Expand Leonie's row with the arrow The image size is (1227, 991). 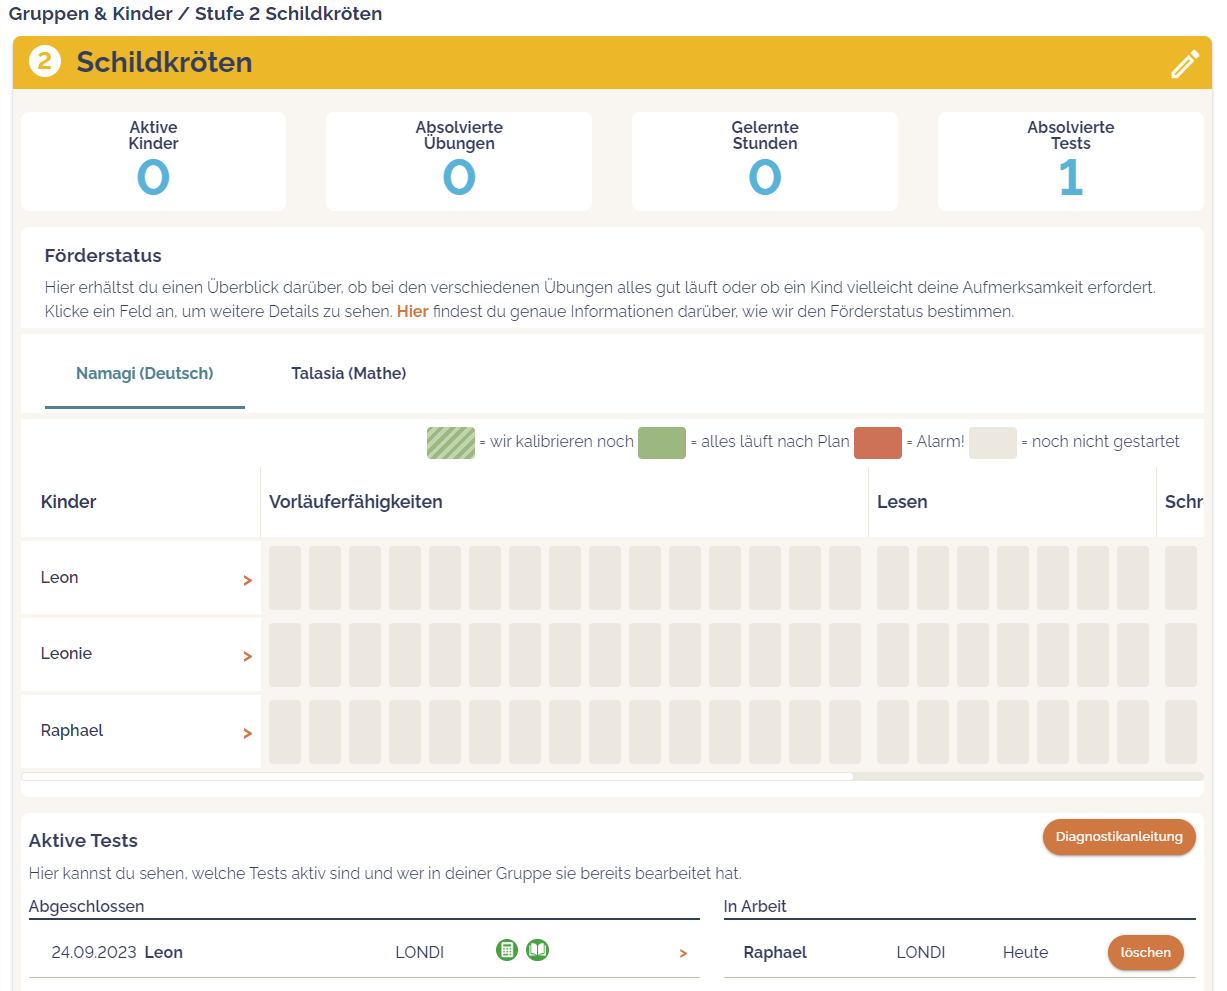tap(247, 656)
